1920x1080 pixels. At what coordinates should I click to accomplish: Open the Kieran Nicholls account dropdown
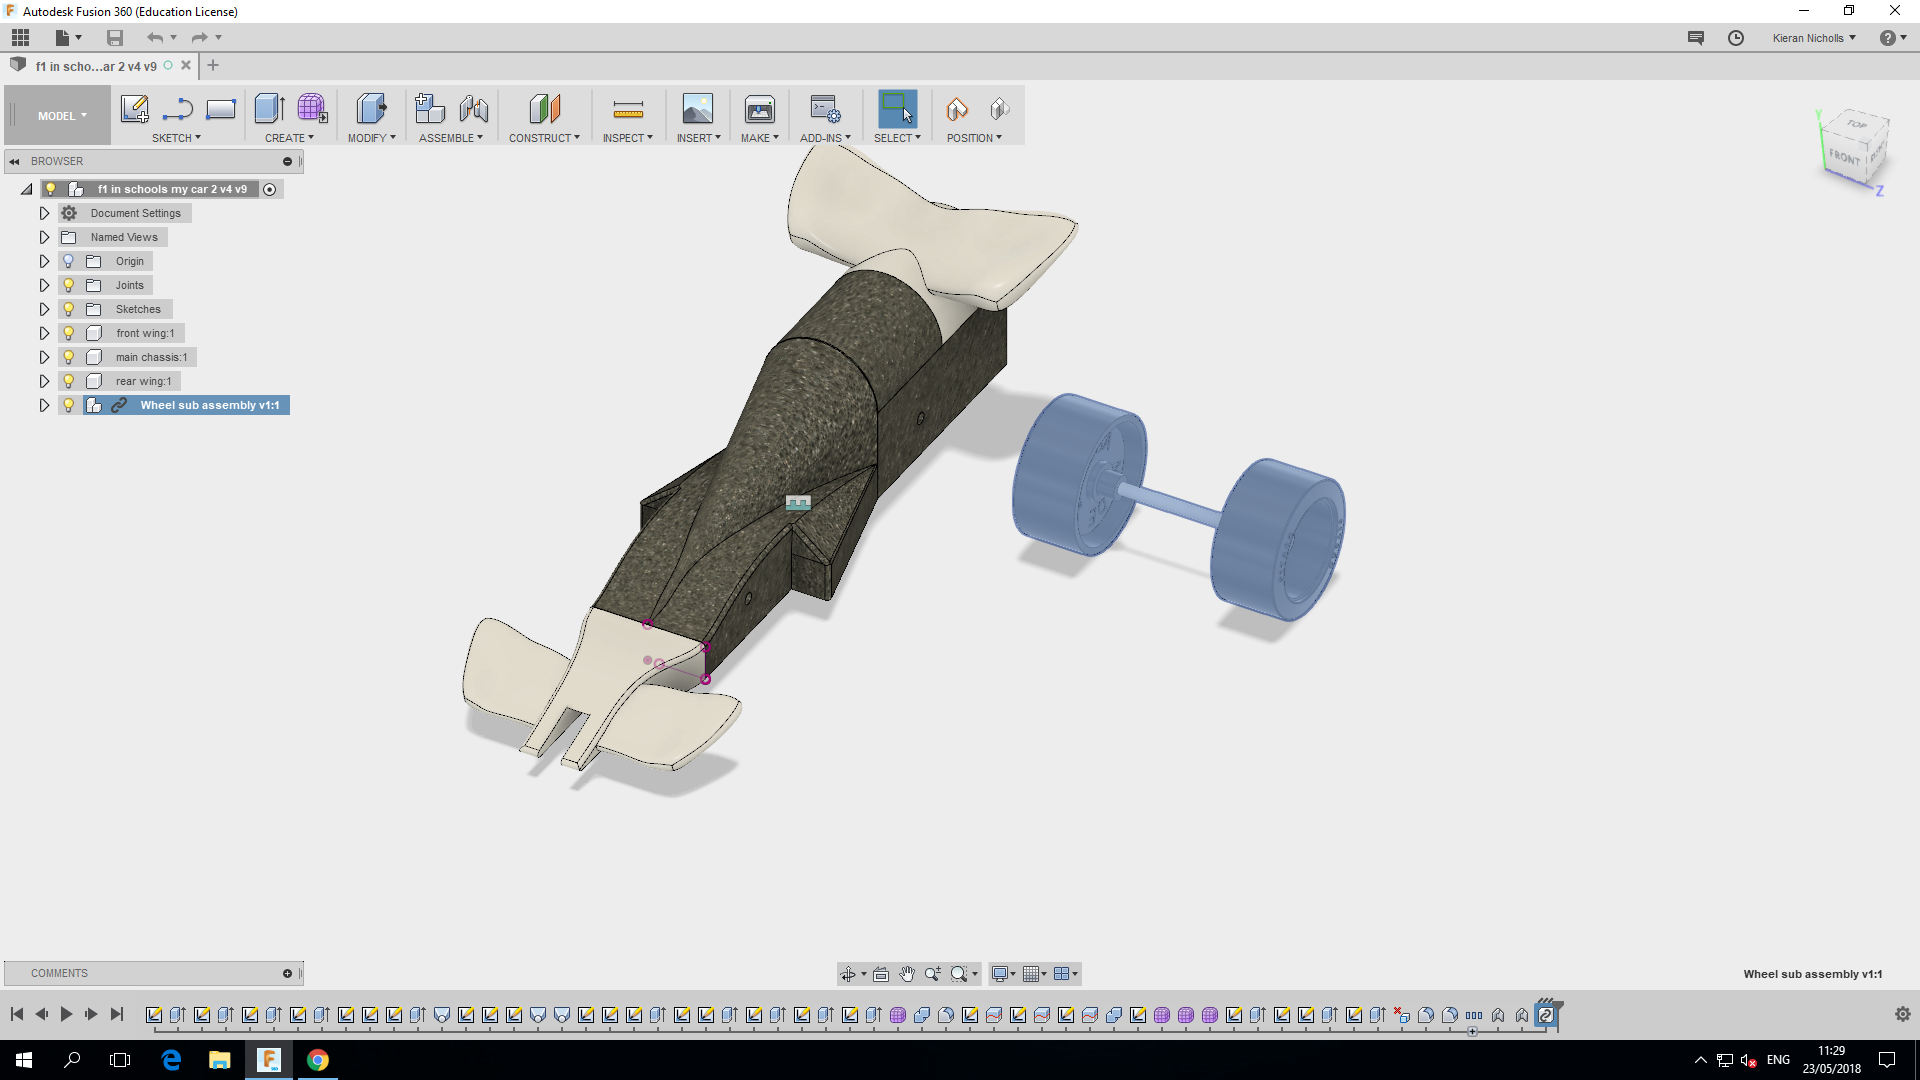pos(1814,38)
